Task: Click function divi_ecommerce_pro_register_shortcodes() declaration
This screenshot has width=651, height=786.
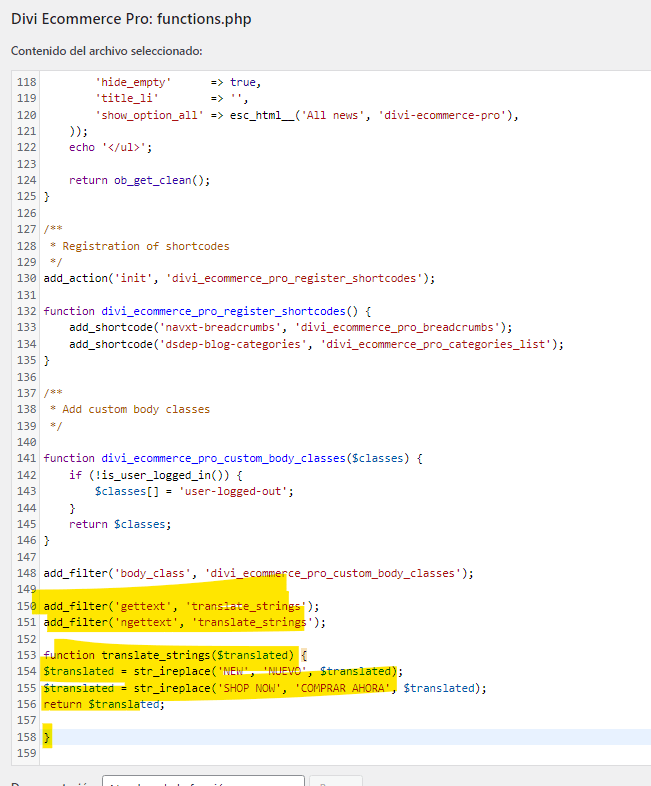Action: [x=207, y=311]
